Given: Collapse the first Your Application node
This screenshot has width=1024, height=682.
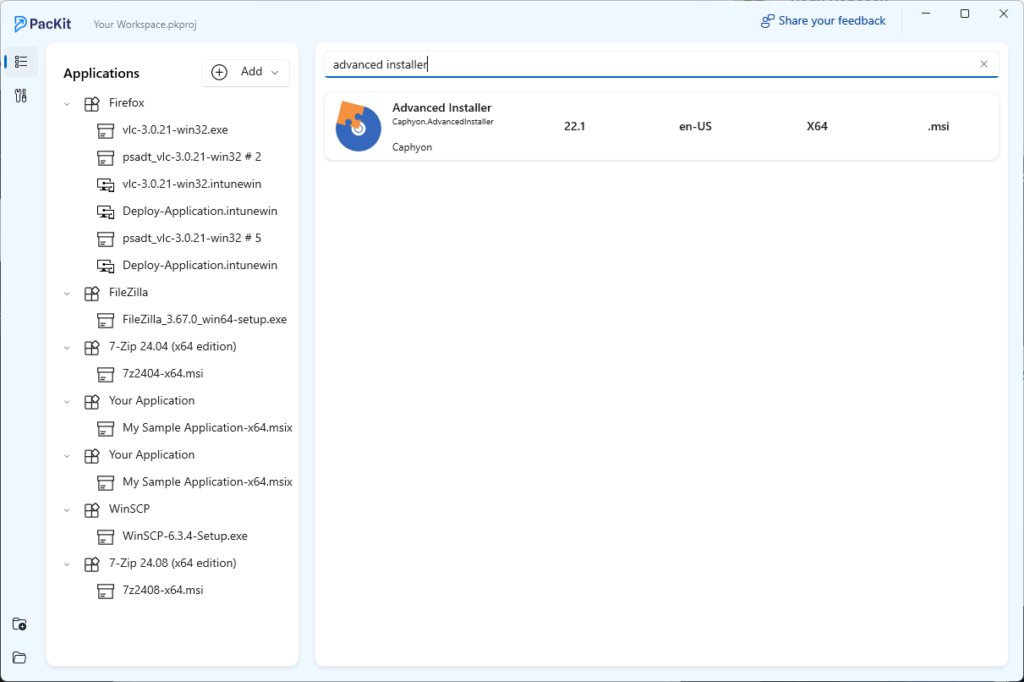Looking at the screenshot, I should (67, 401).
